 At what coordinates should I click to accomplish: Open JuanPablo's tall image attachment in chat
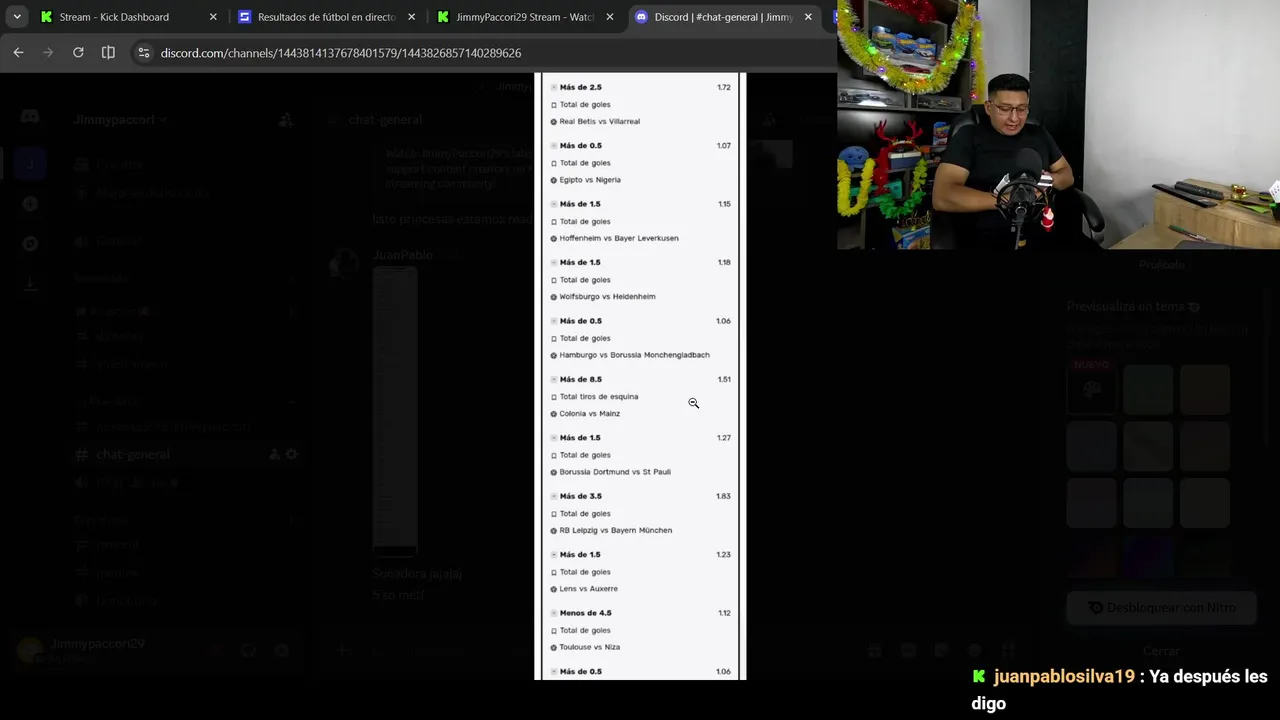pos(394,409)
